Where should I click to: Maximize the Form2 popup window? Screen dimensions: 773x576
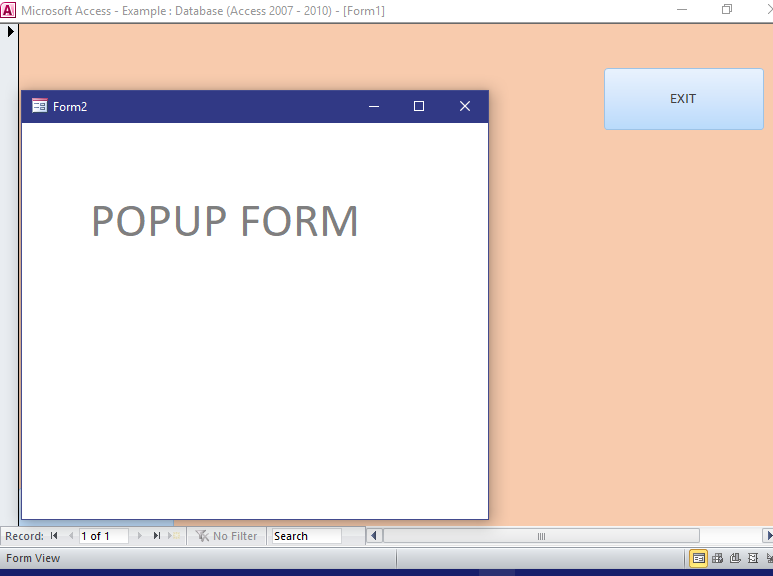[419, 106]
